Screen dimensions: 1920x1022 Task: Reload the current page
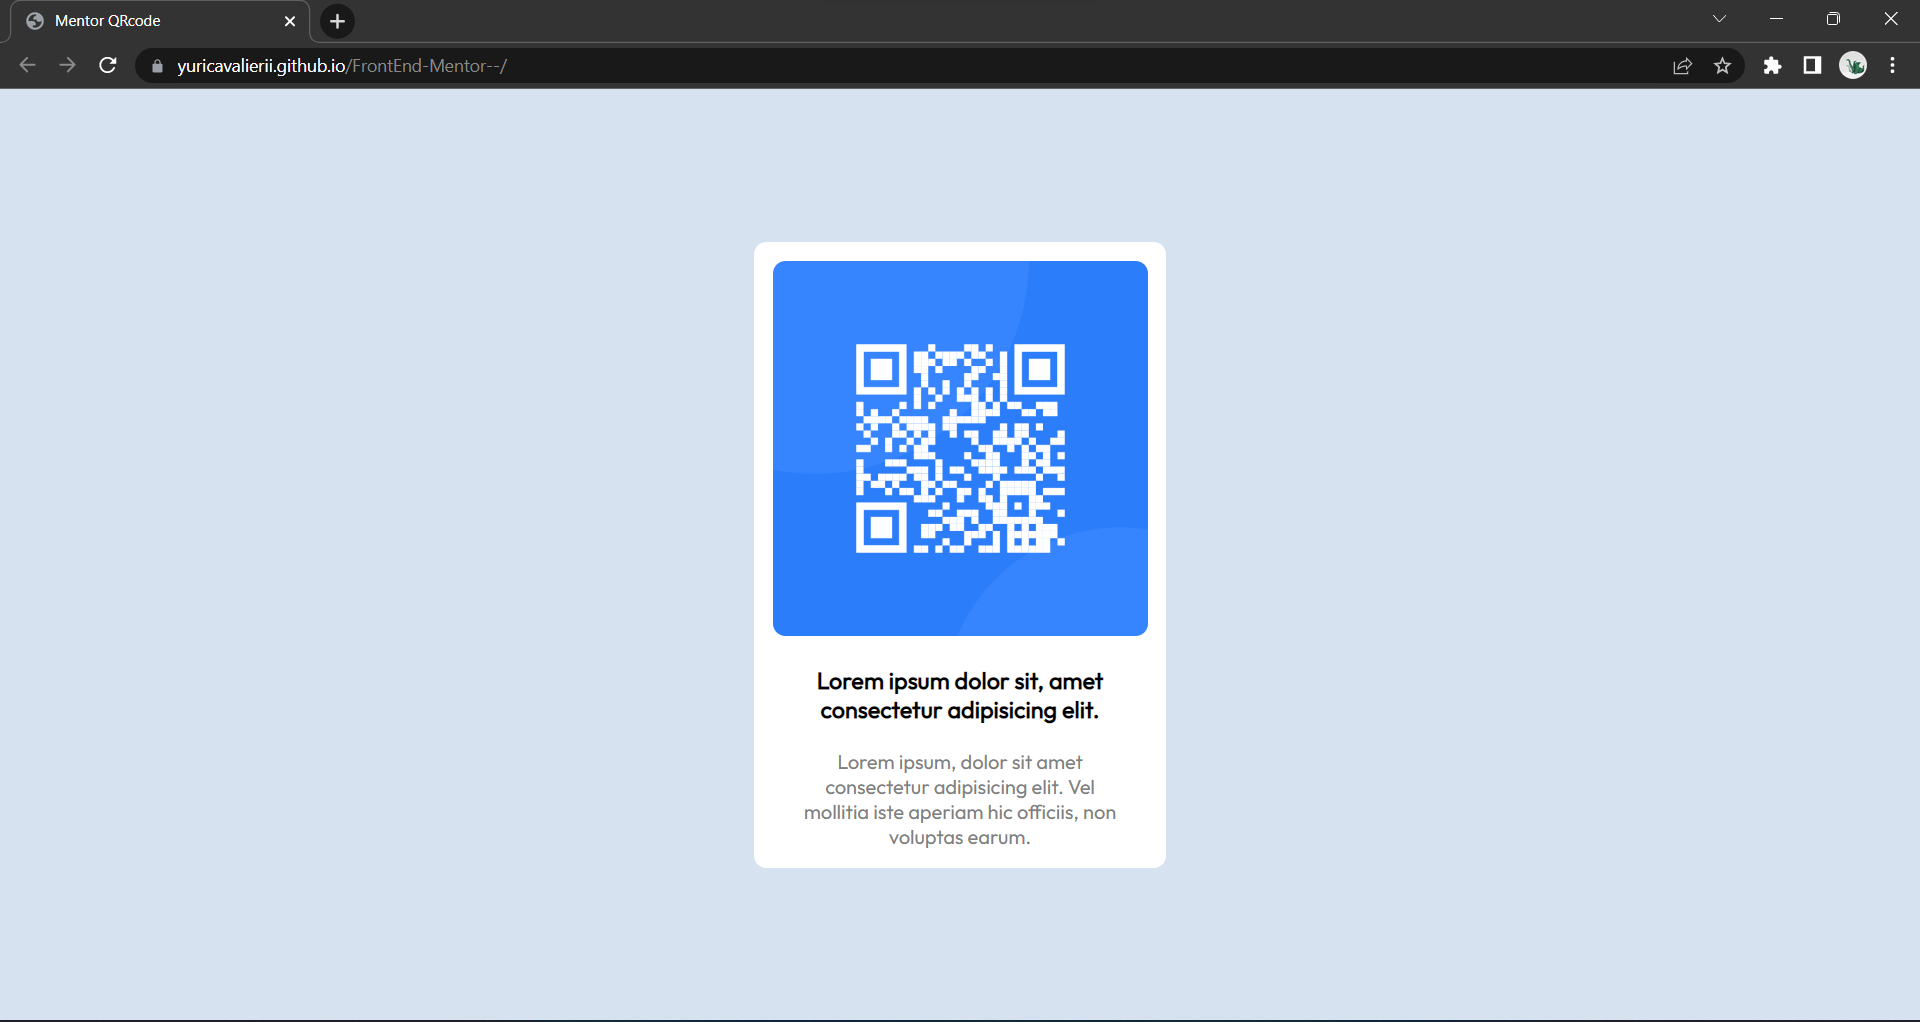pyautogui.click(x=108, y=66)
